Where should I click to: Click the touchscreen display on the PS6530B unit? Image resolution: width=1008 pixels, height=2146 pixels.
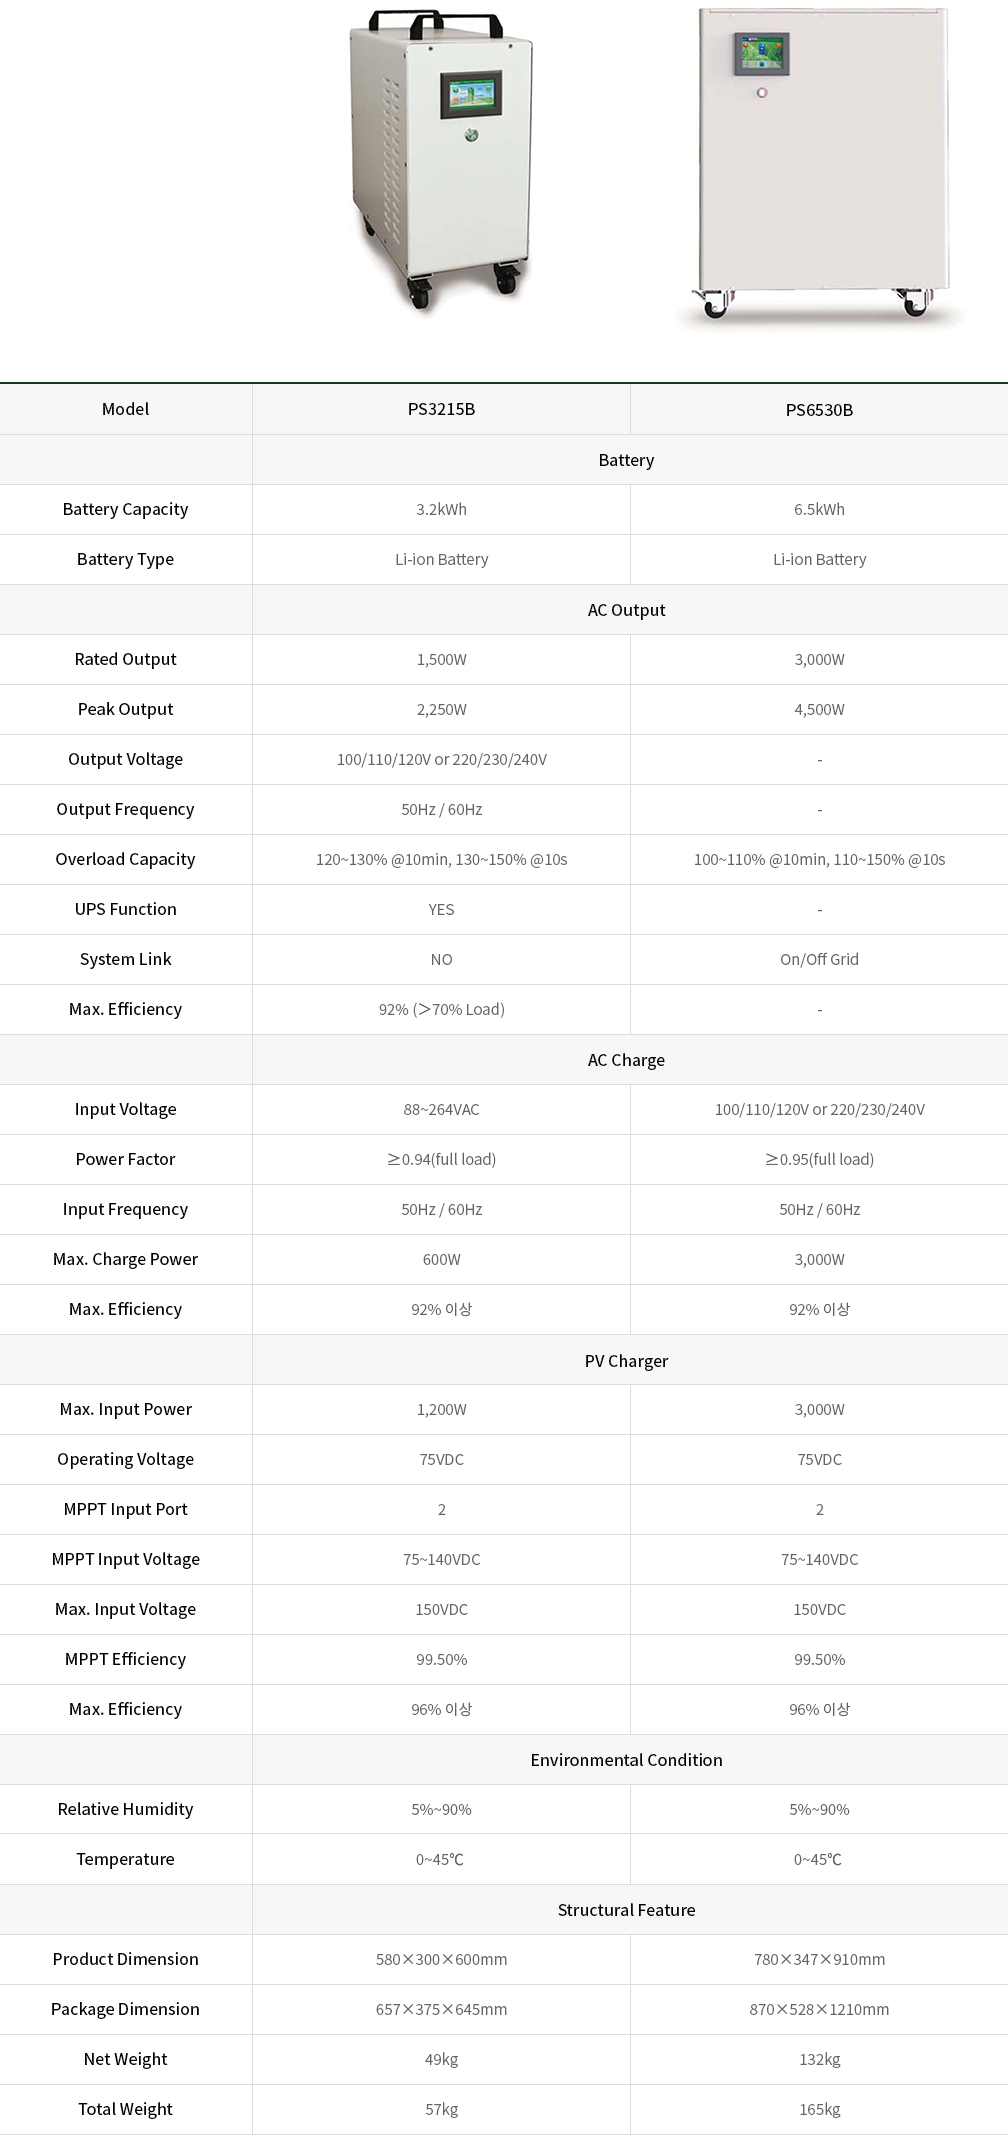tap(761, 54)
